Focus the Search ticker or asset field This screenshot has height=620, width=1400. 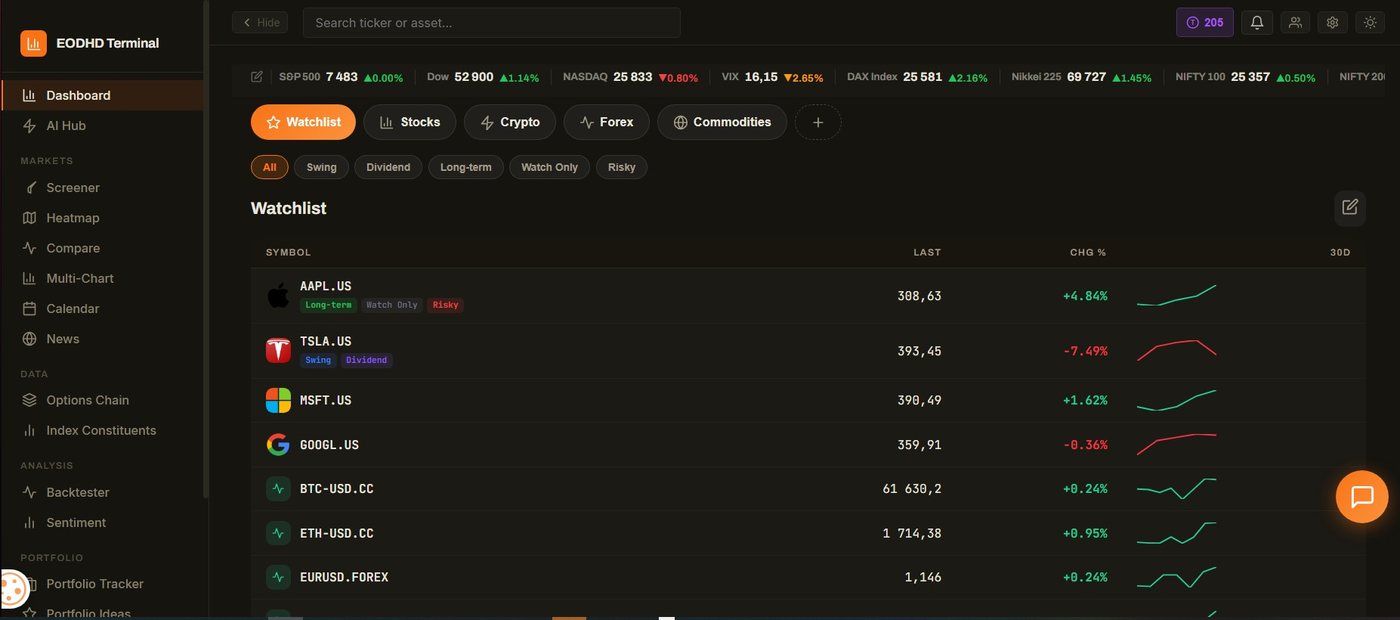coord(491,22)
